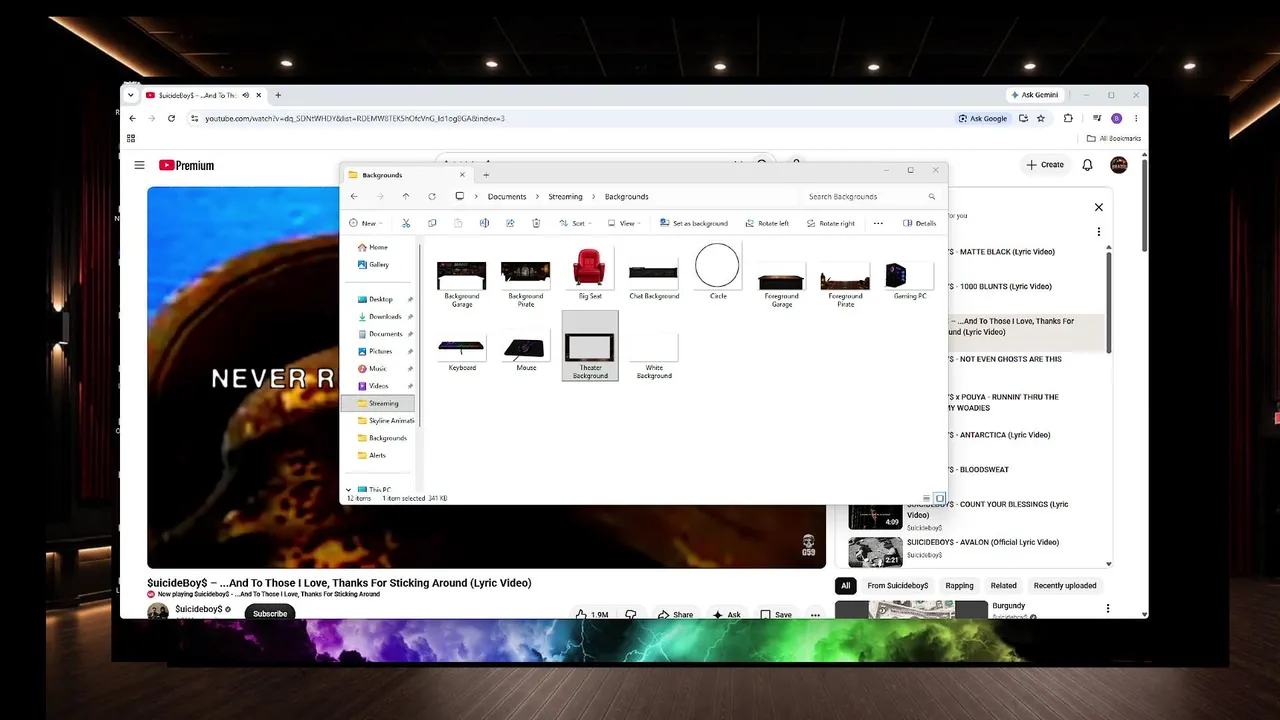The width and height of the screenshot is (1280, 720).
Task: Switch File Explorer to large thumbnails view icon
Action: pos(940,498)
